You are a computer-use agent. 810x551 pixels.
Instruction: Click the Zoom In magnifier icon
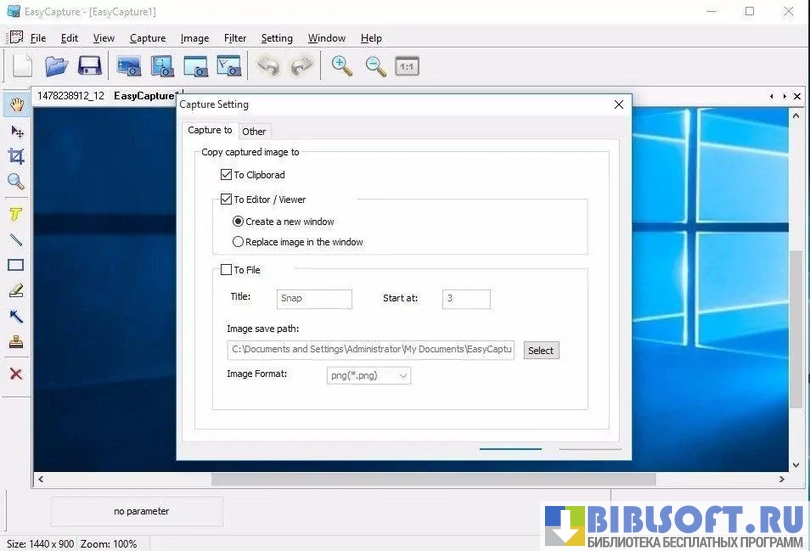pos(342,67)
